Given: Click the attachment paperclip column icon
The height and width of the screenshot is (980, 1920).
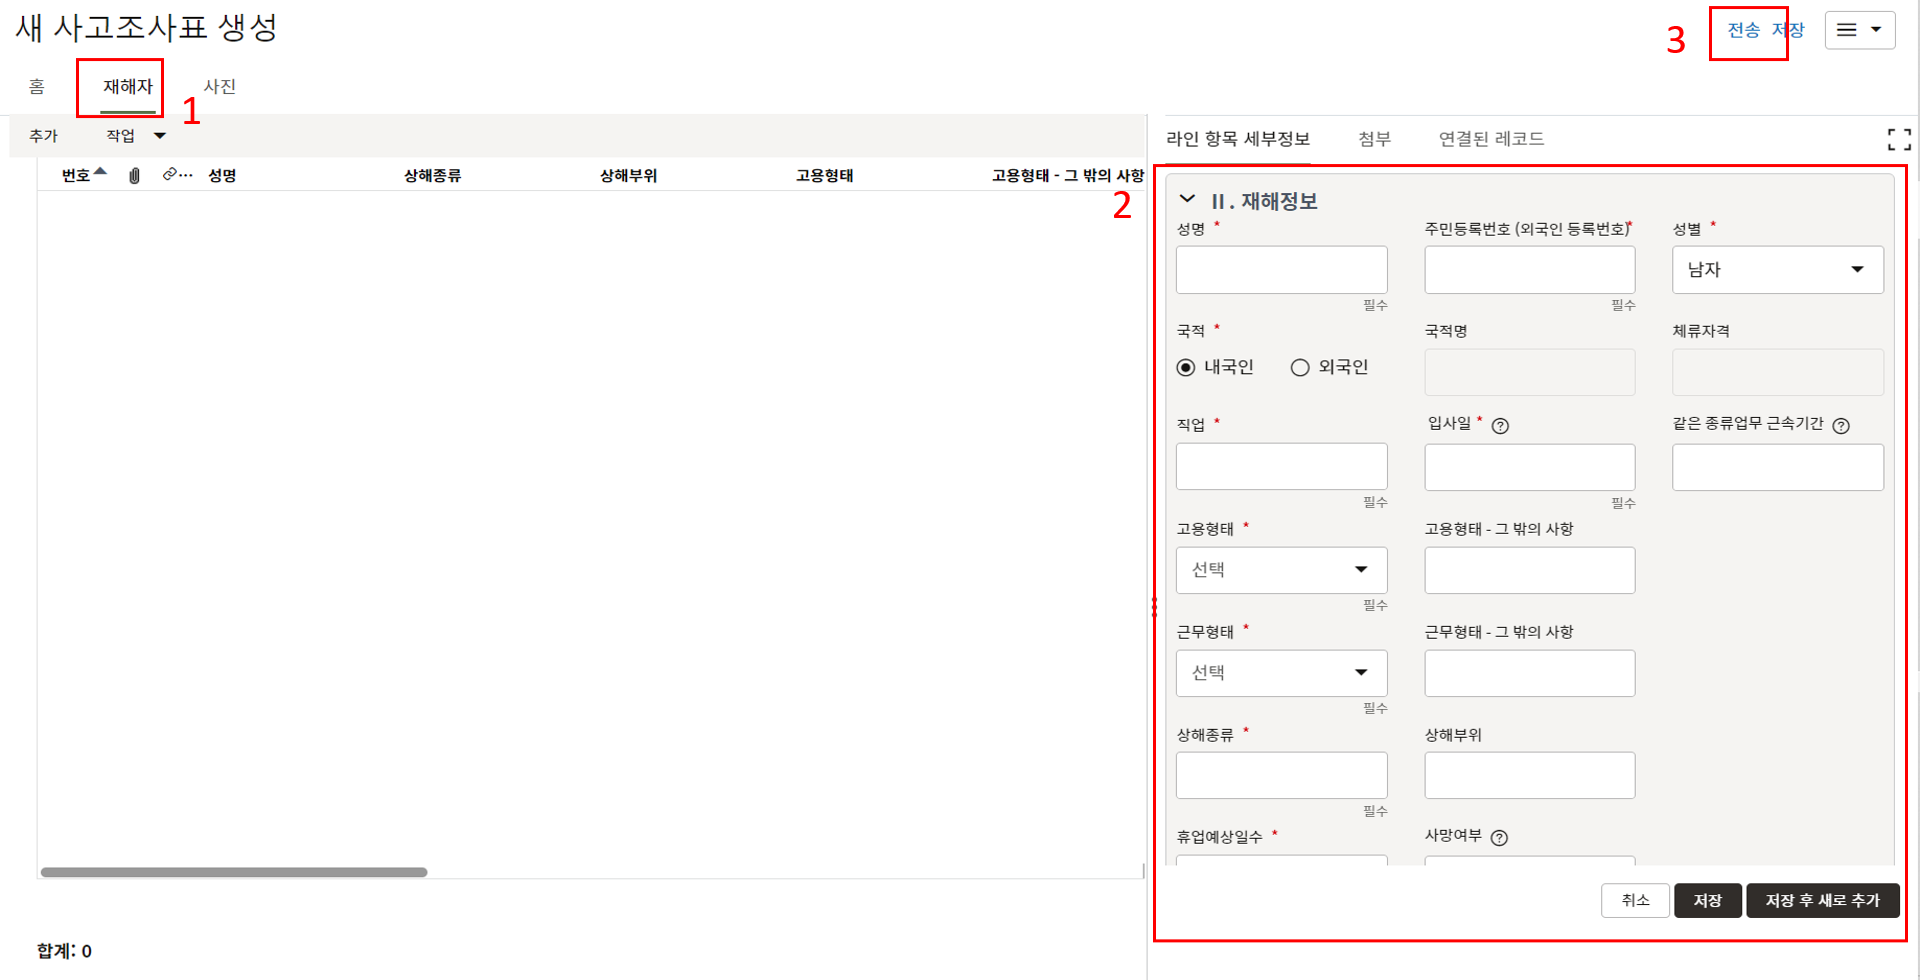Looking at the screenshot, I should coord(134,176).
